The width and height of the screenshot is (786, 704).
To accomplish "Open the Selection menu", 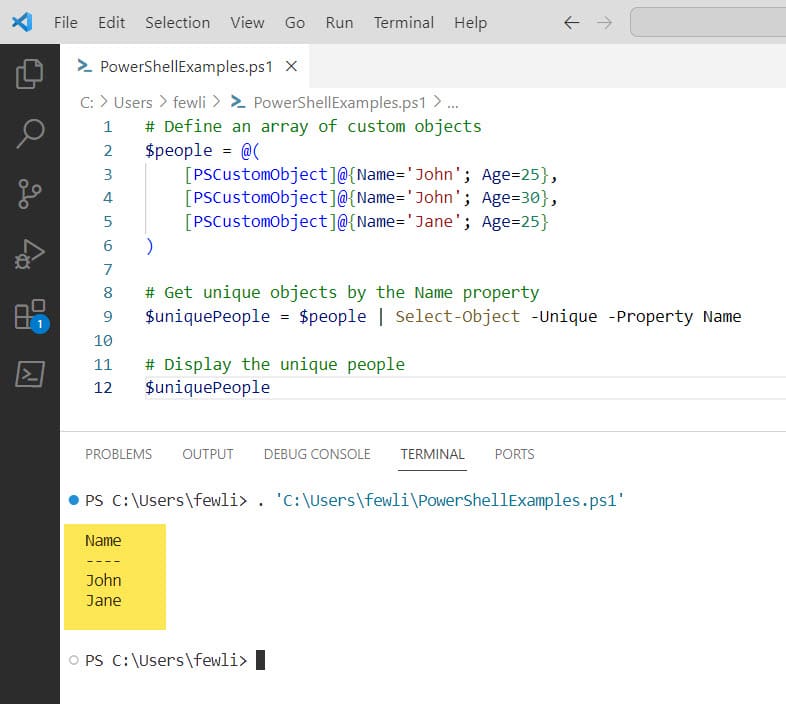I will tap(177, 23).
